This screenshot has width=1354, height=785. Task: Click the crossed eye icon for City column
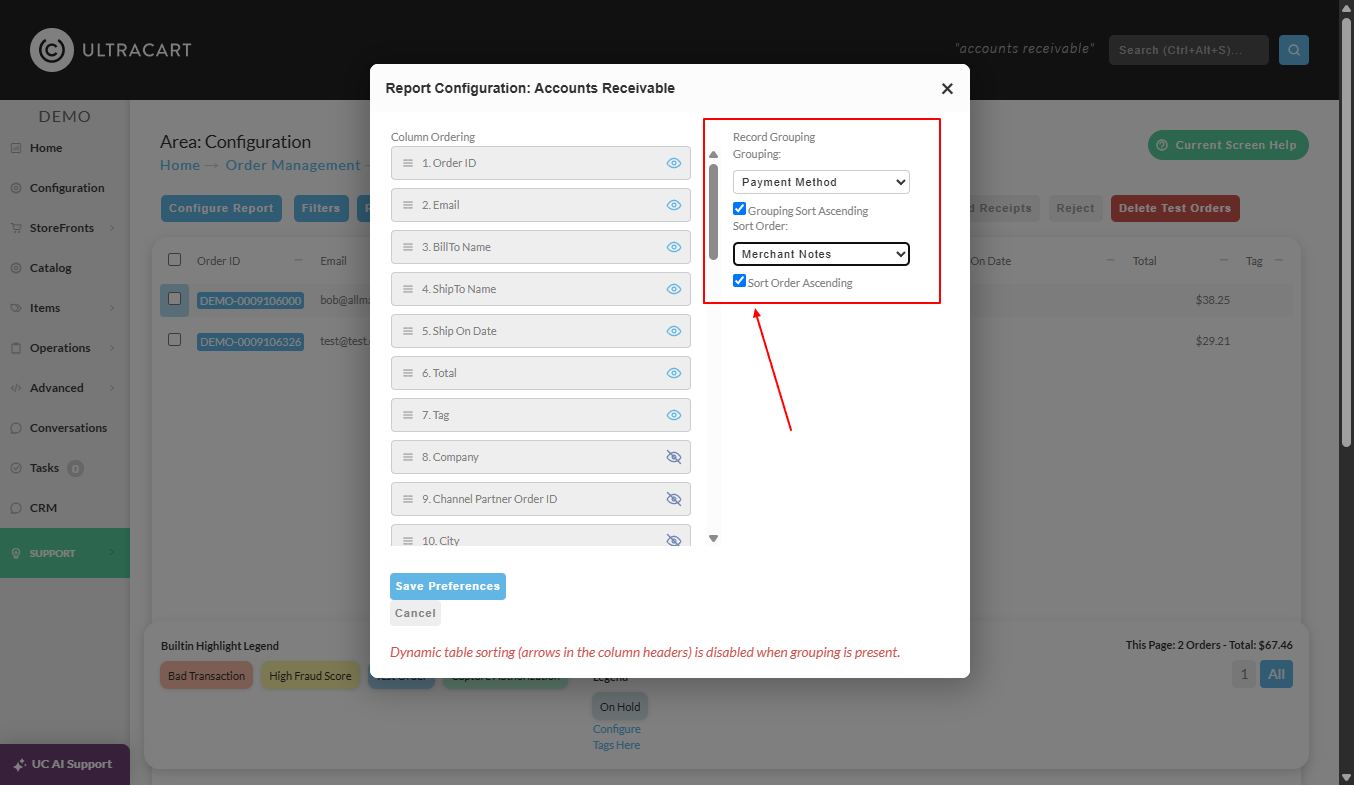(x=674, y=540)
